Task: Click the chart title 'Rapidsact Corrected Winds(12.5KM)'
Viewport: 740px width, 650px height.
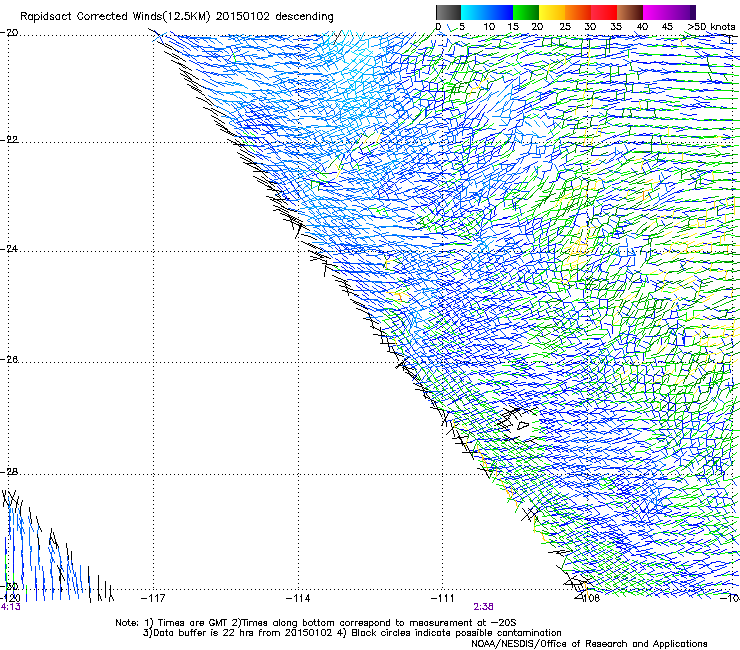Action: (x=115, y=17)
